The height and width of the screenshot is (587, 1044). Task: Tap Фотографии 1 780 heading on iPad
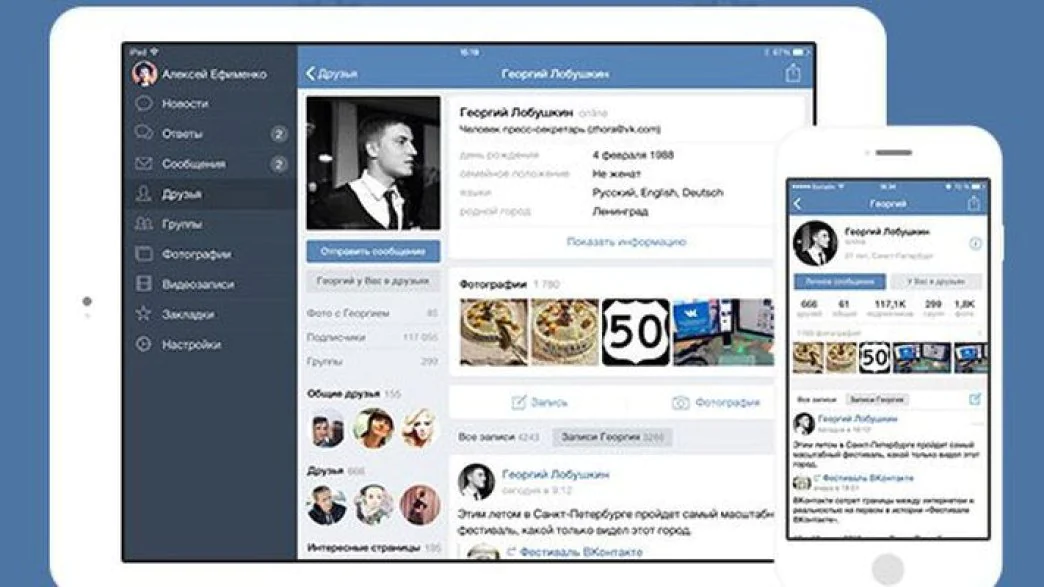[x=509, y=284]
